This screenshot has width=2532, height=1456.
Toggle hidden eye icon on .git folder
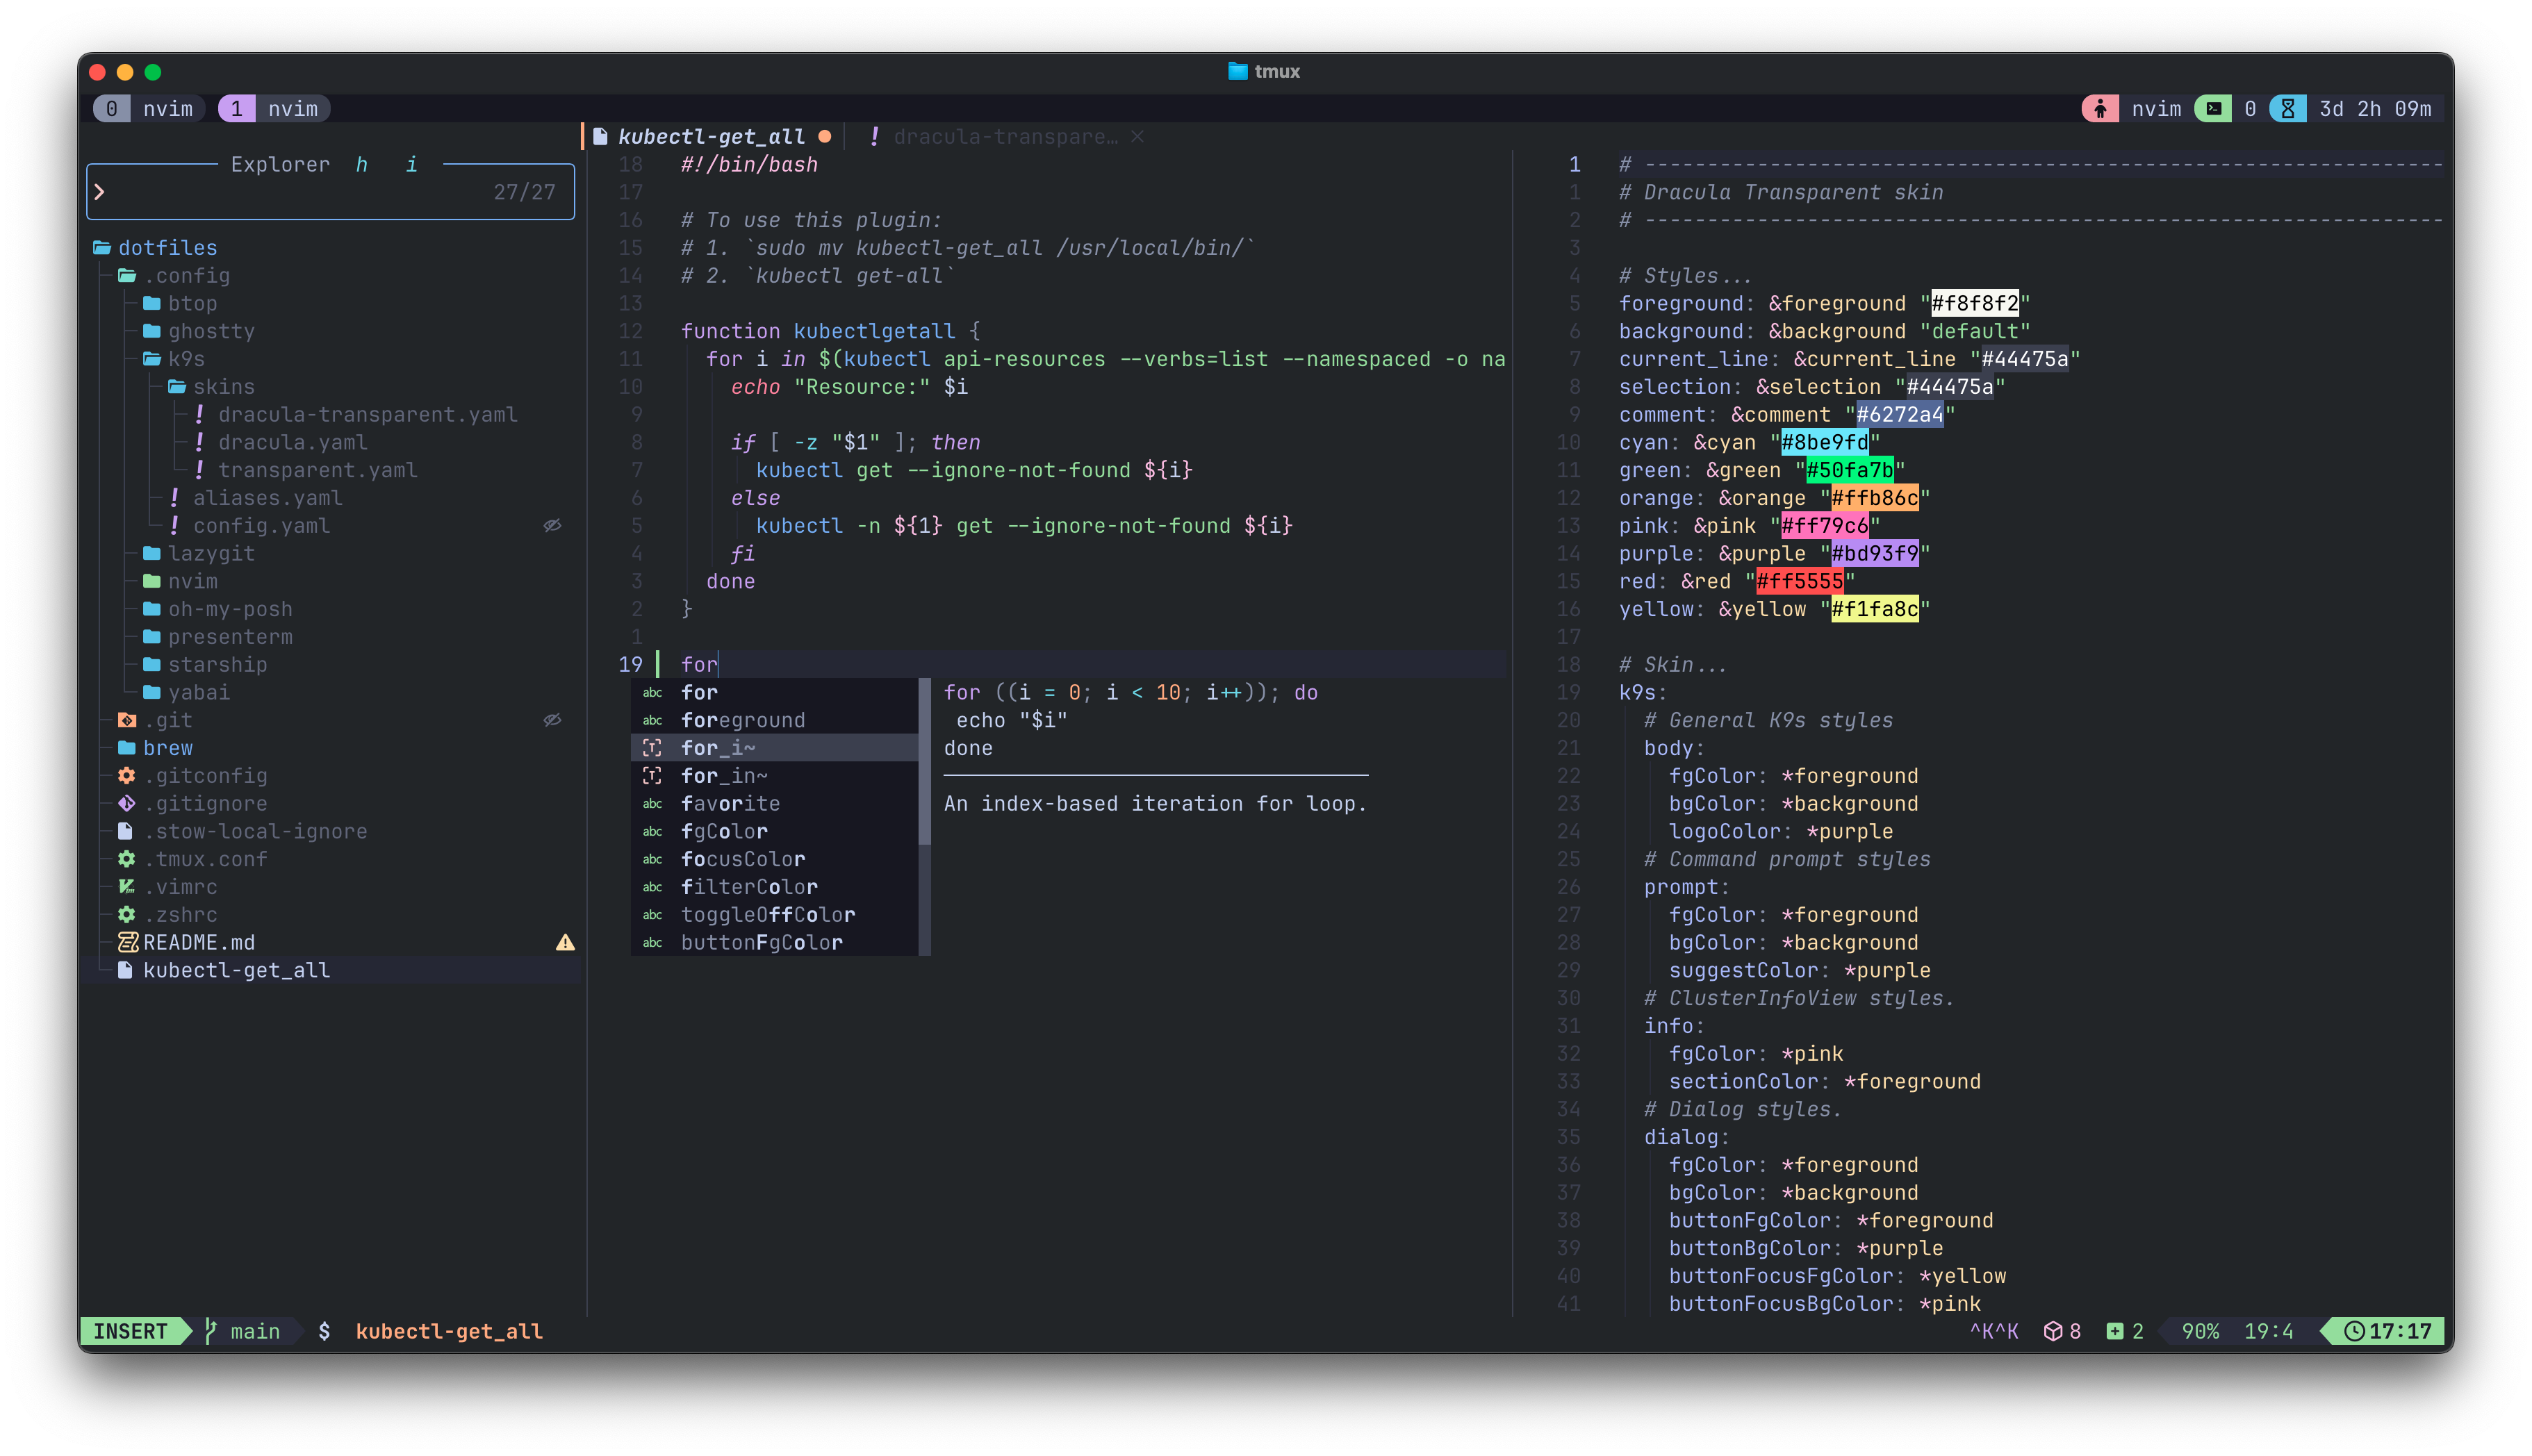coord(552,720)
